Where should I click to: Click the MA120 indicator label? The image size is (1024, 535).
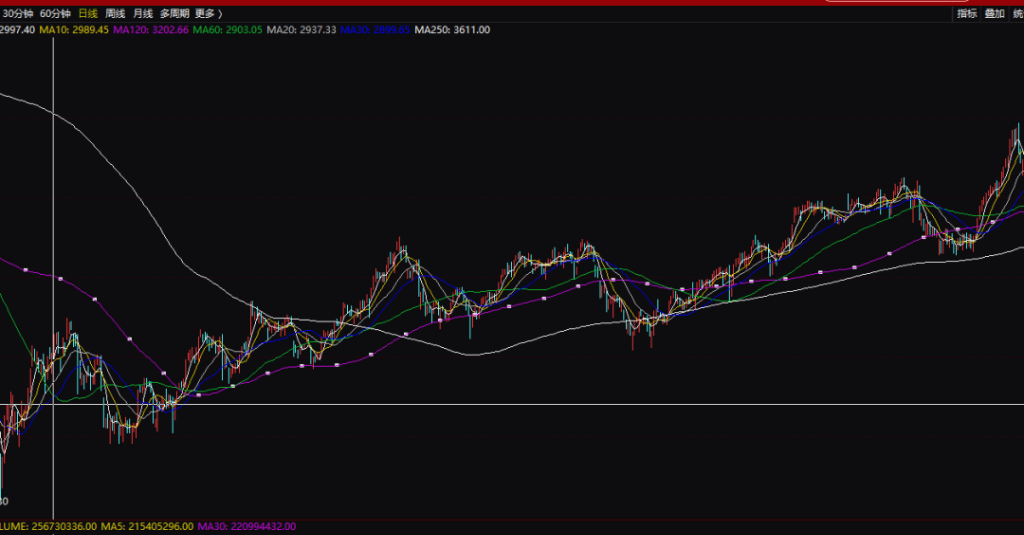(x=150, y=31)
